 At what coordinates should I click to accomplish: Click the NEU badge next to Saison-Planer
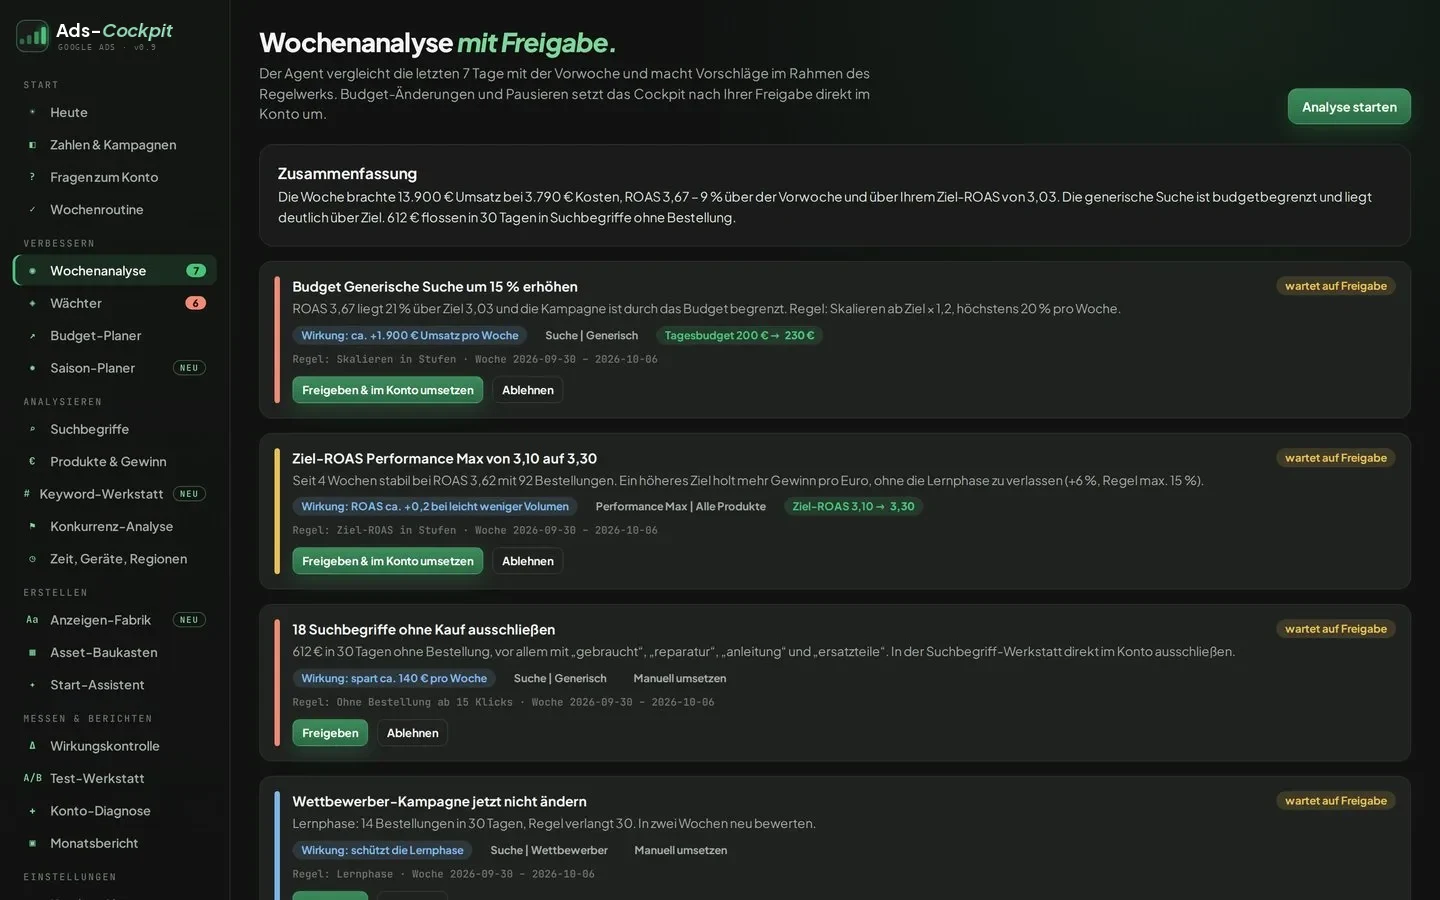(x=189, y=368)
